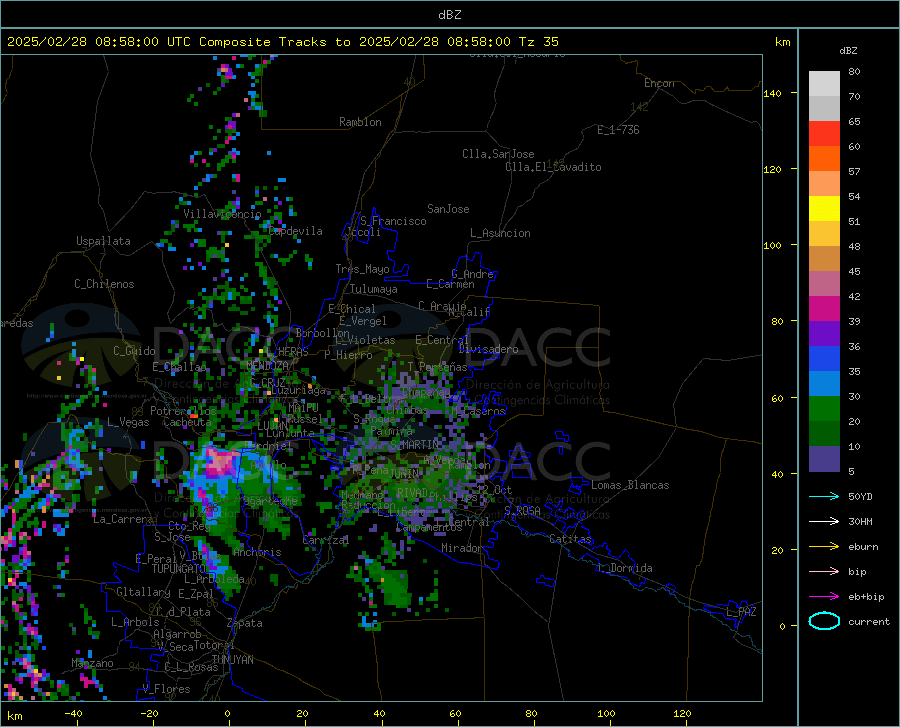The height and width of the screenshot is (727, 900).
Task: Click the Clla.SanJose map label
Action: pos(498,154)
